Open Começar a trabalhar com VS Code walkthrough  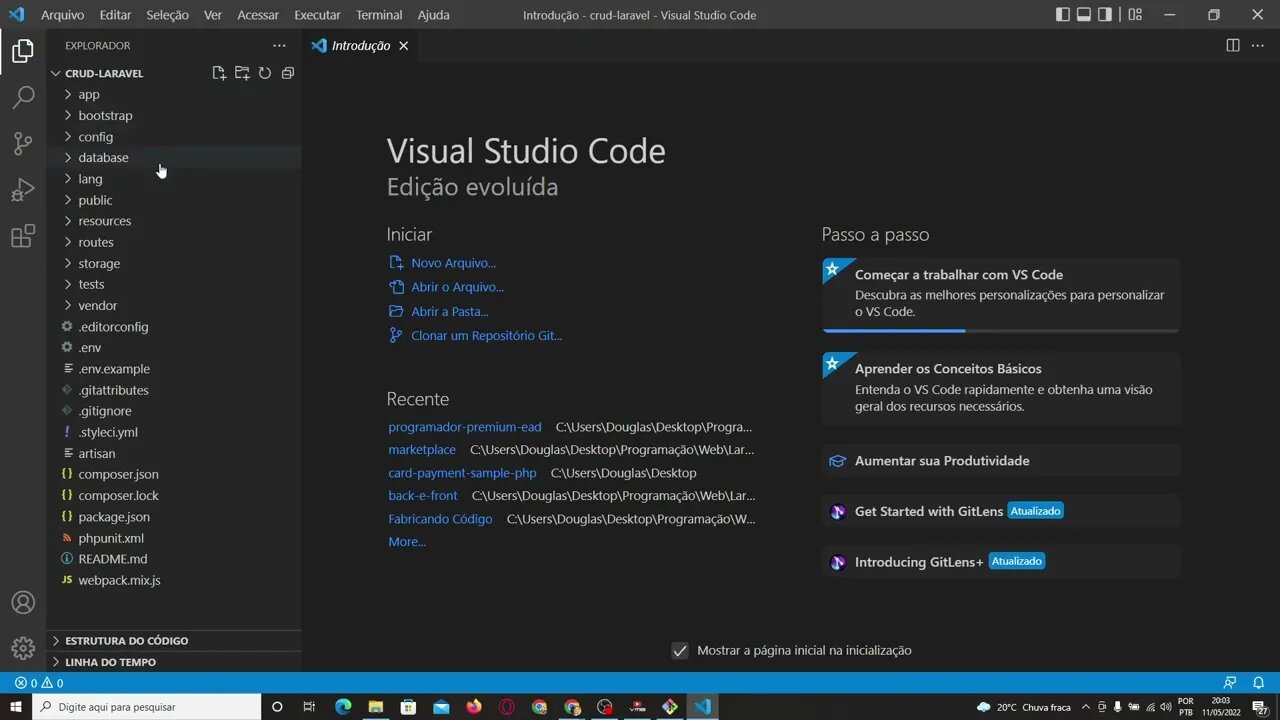click(x=1001, y=295)
